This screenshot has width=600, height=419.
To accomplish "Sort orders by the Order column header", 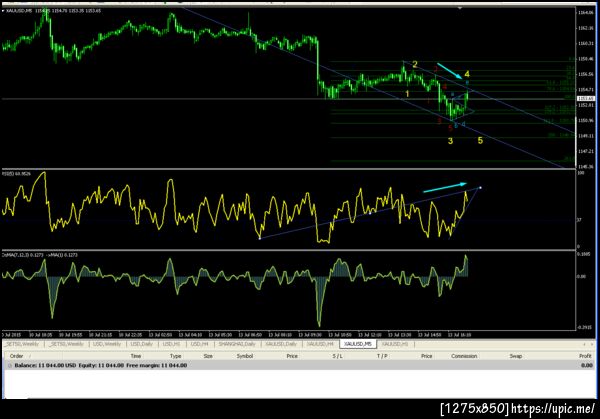I will coord(16,356).
